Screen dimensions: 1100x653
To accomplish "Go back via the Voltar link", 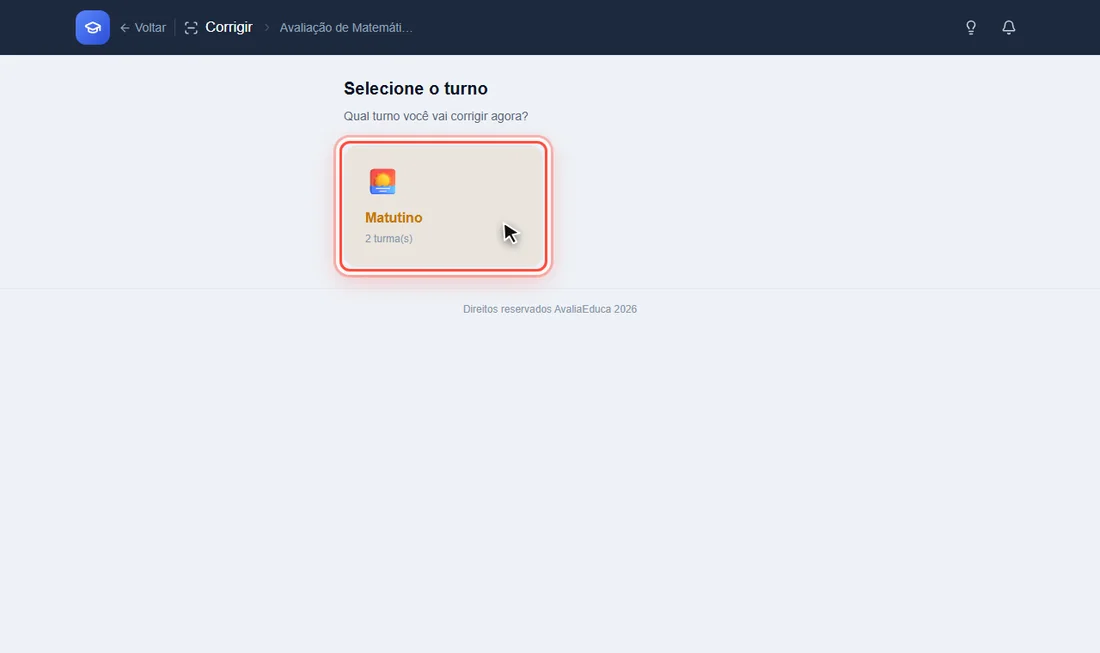I will pyautogui.click(x=143, y=28).
